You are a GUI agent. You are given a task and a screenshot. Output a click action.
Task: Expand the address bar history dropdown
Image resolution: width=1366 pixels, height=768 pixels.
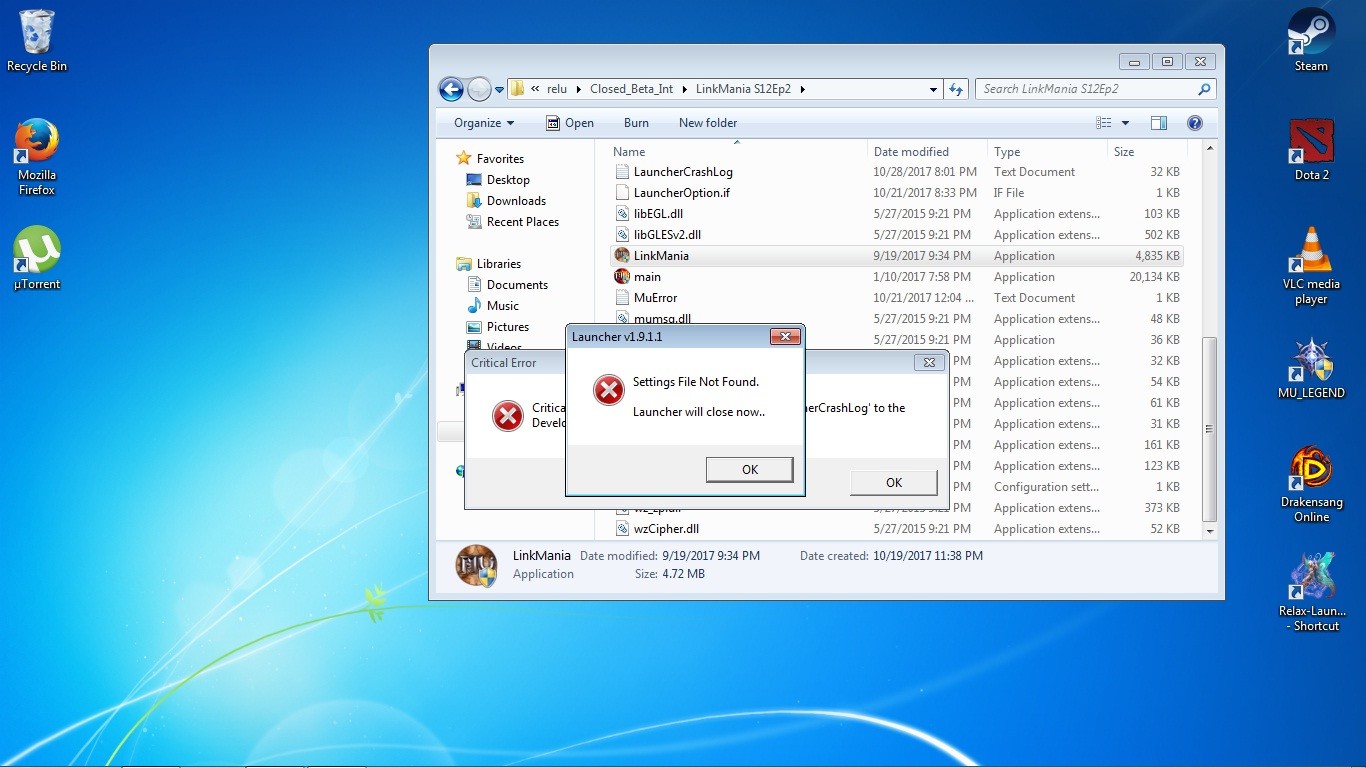pyautogui.click(x=933, y=89)
